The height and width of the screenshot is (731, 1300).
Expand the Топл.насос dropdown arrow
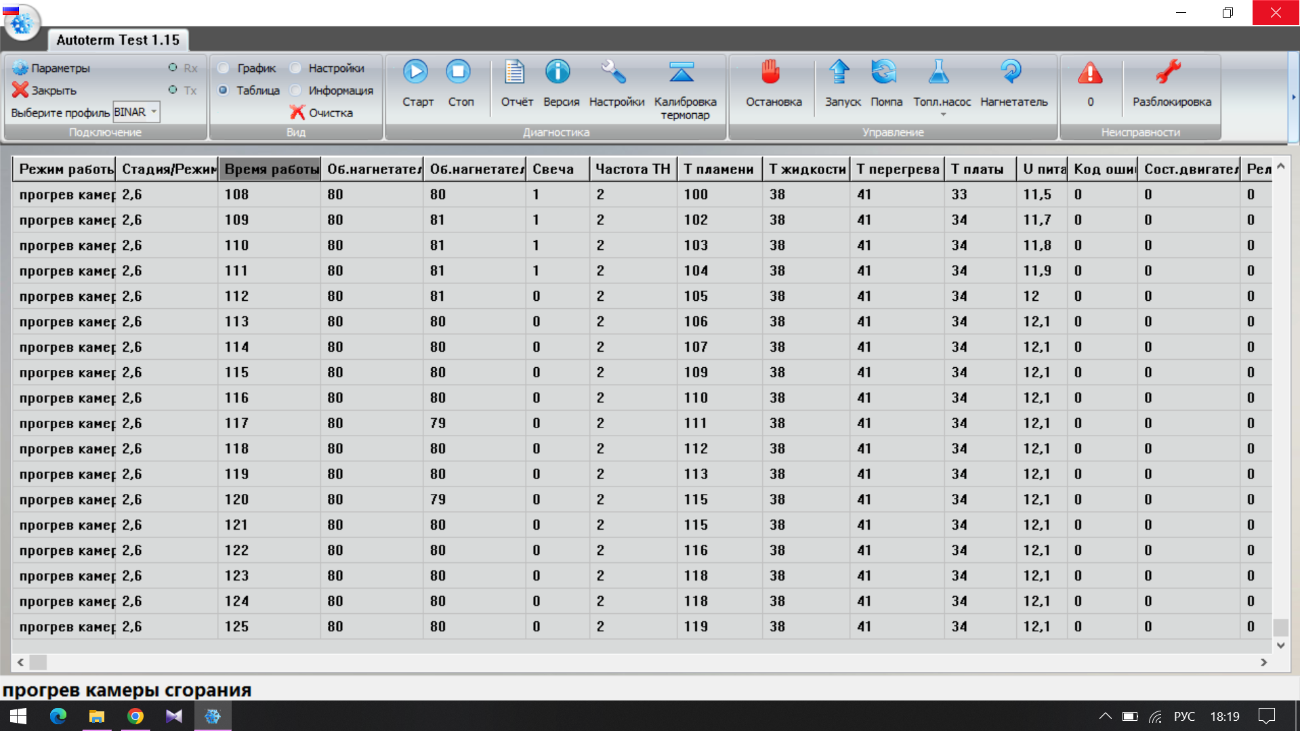tap(941, 114)
